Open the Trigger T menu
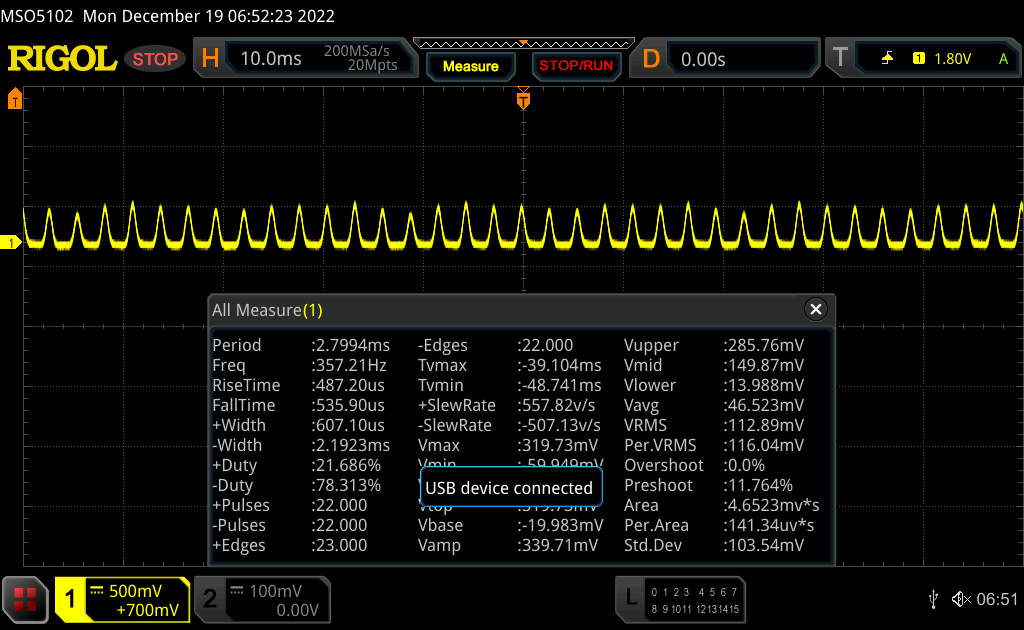 point(840,59)
